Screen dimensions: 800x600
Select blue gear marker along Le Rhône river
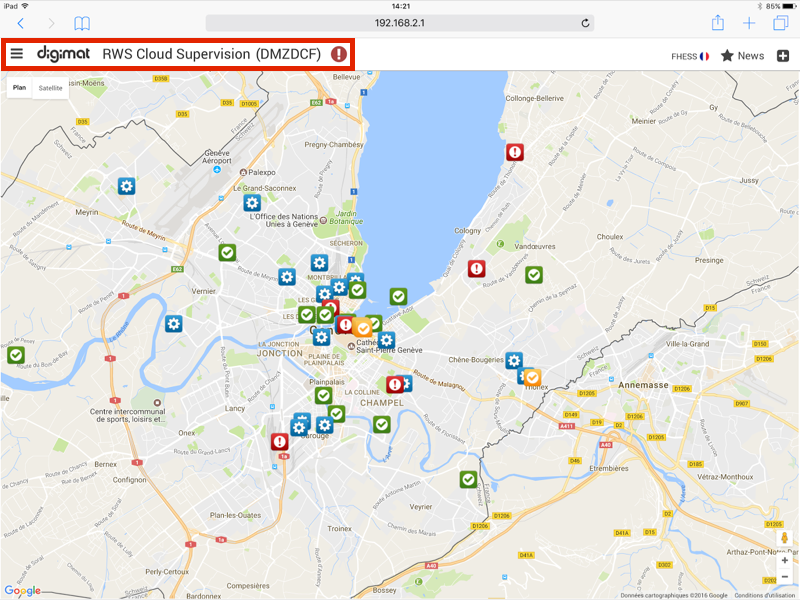click(173, 323)
